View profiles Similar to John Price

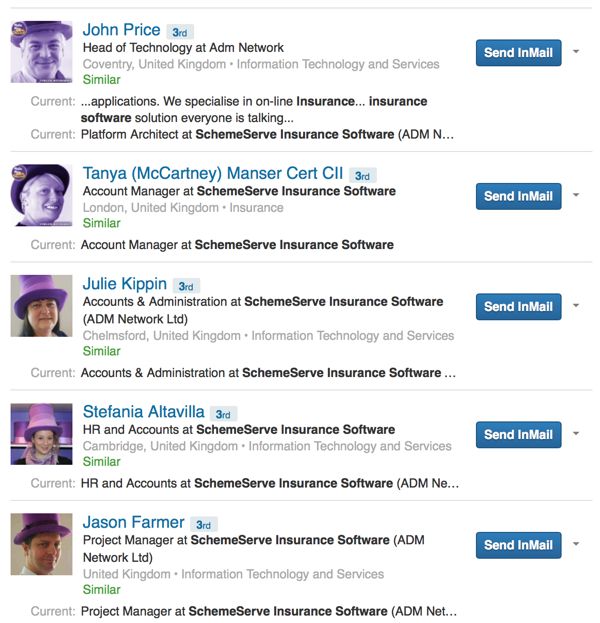pos(101,80)
